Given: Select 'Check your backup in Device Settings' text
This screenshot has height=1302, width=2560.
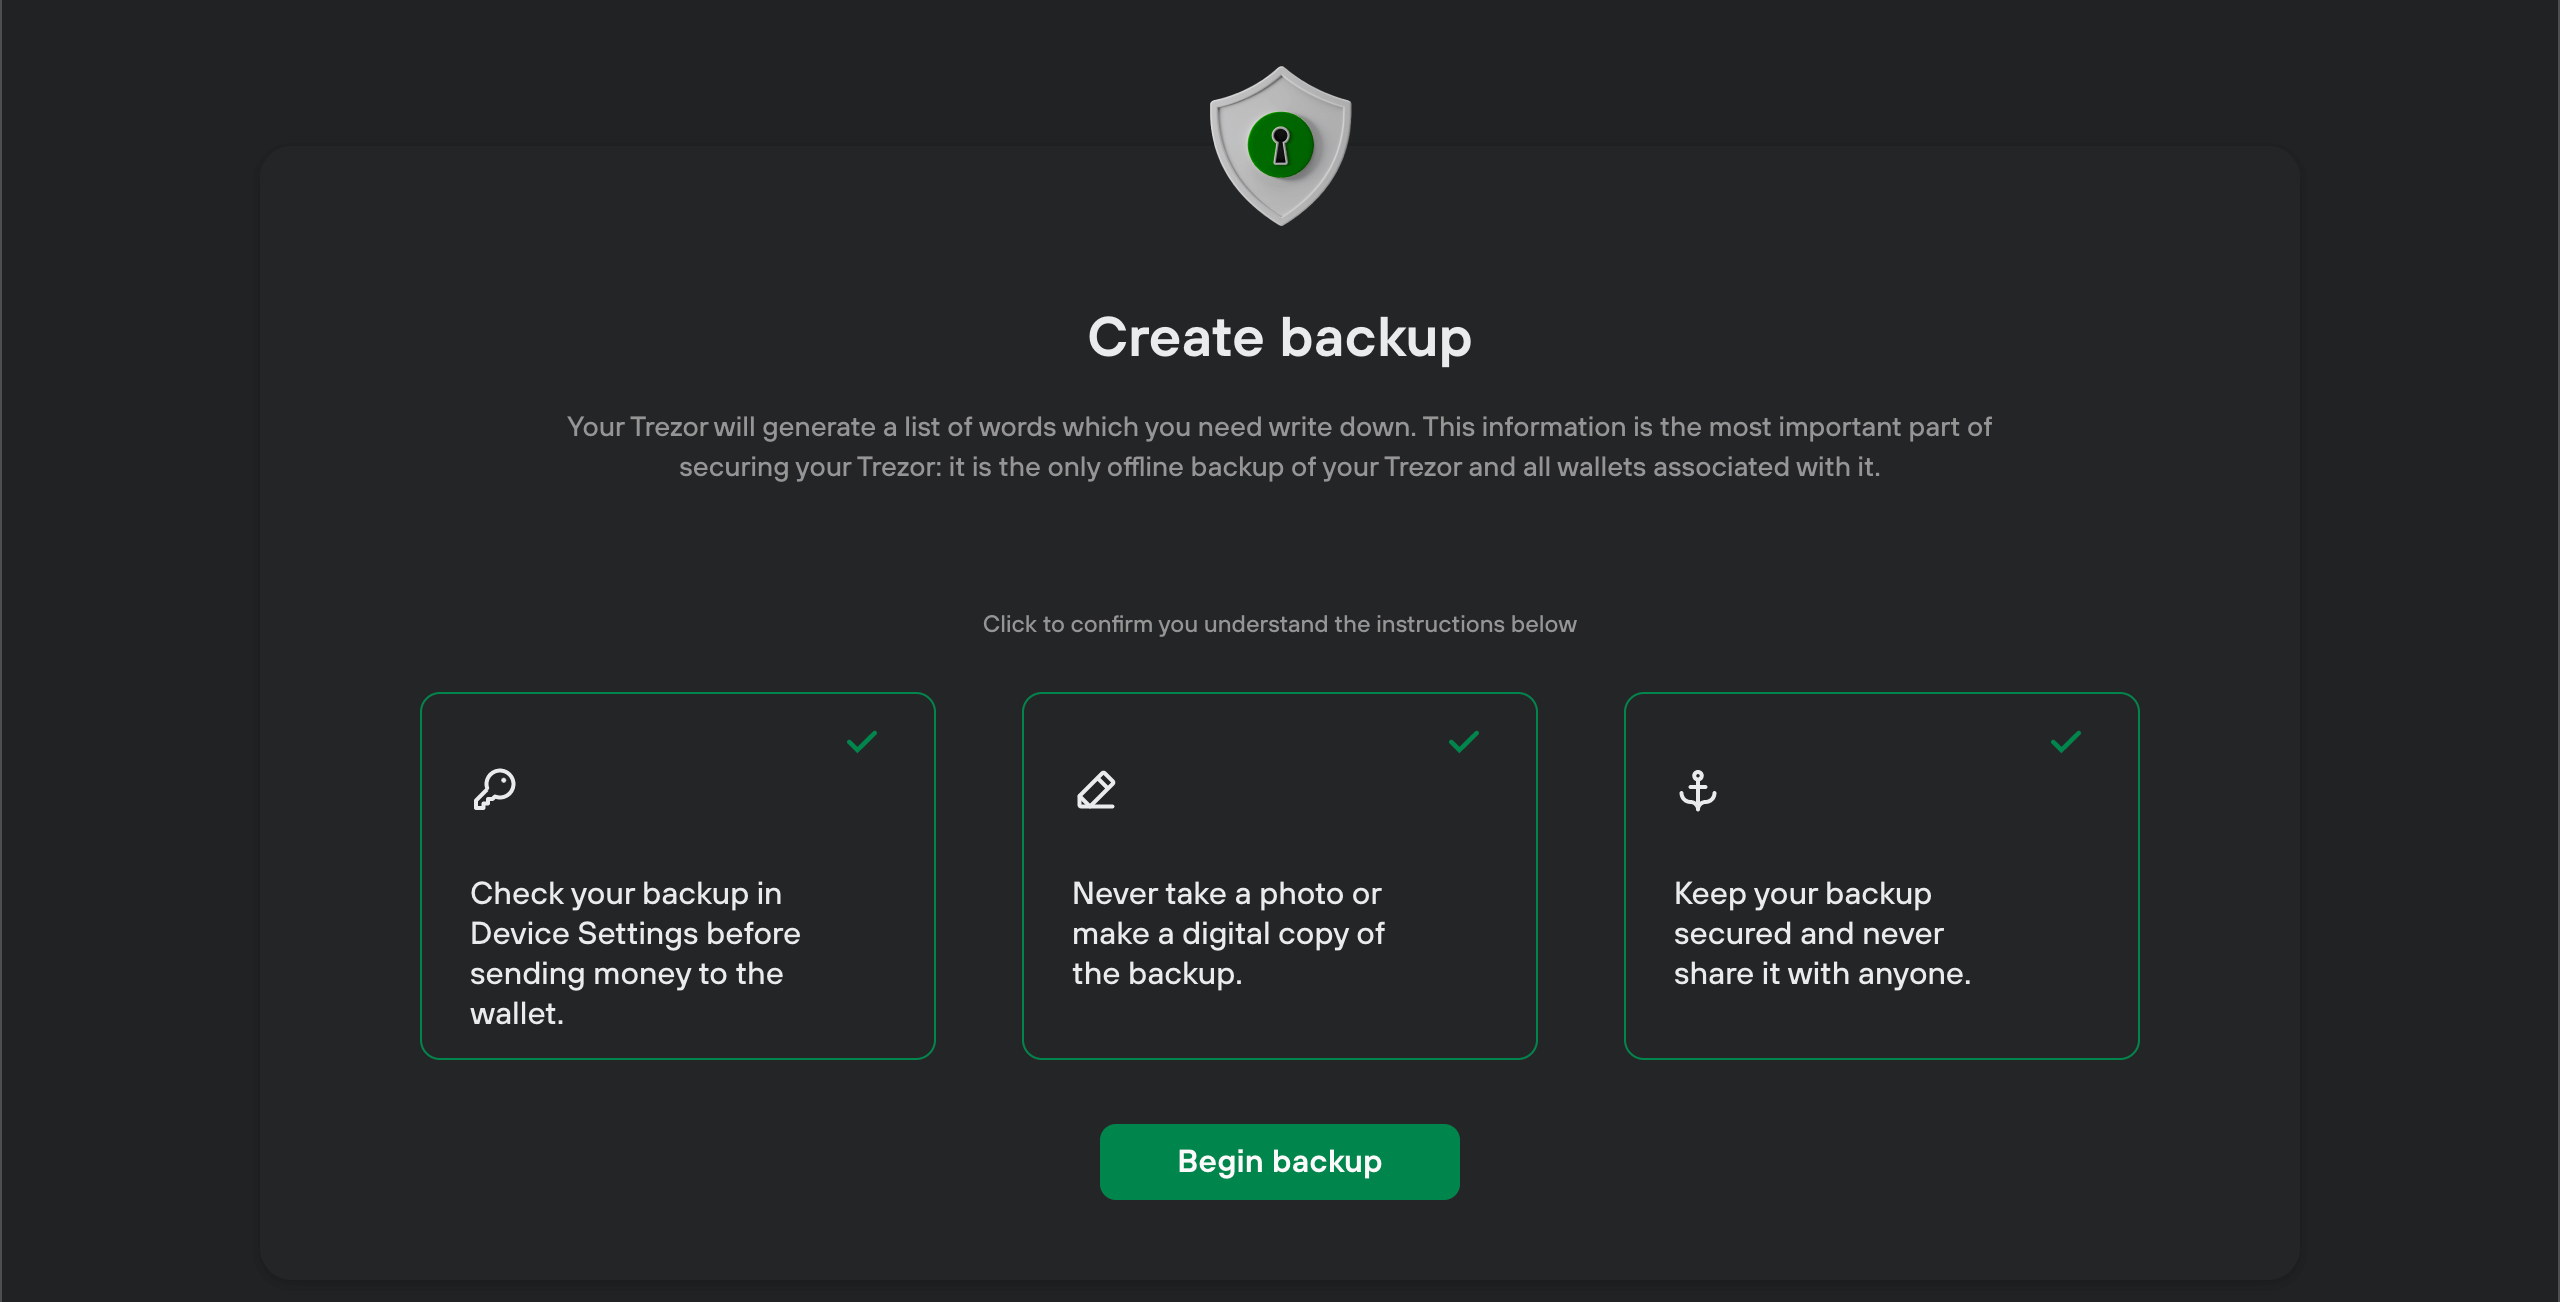Looking at the screenshot, I should coord(636,953).
